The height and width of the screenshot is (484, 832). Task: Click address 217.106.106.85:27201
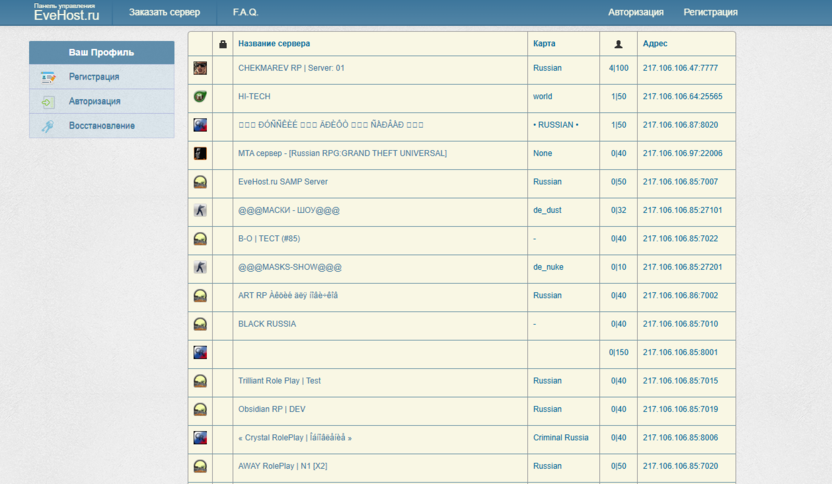[682, 267]
